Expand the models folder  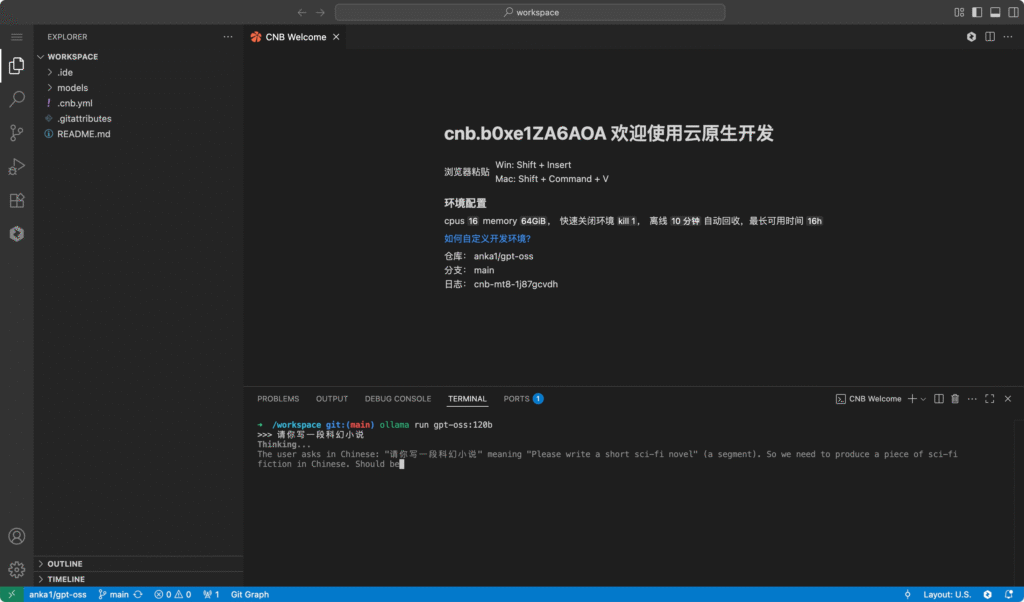pos(72,88)
